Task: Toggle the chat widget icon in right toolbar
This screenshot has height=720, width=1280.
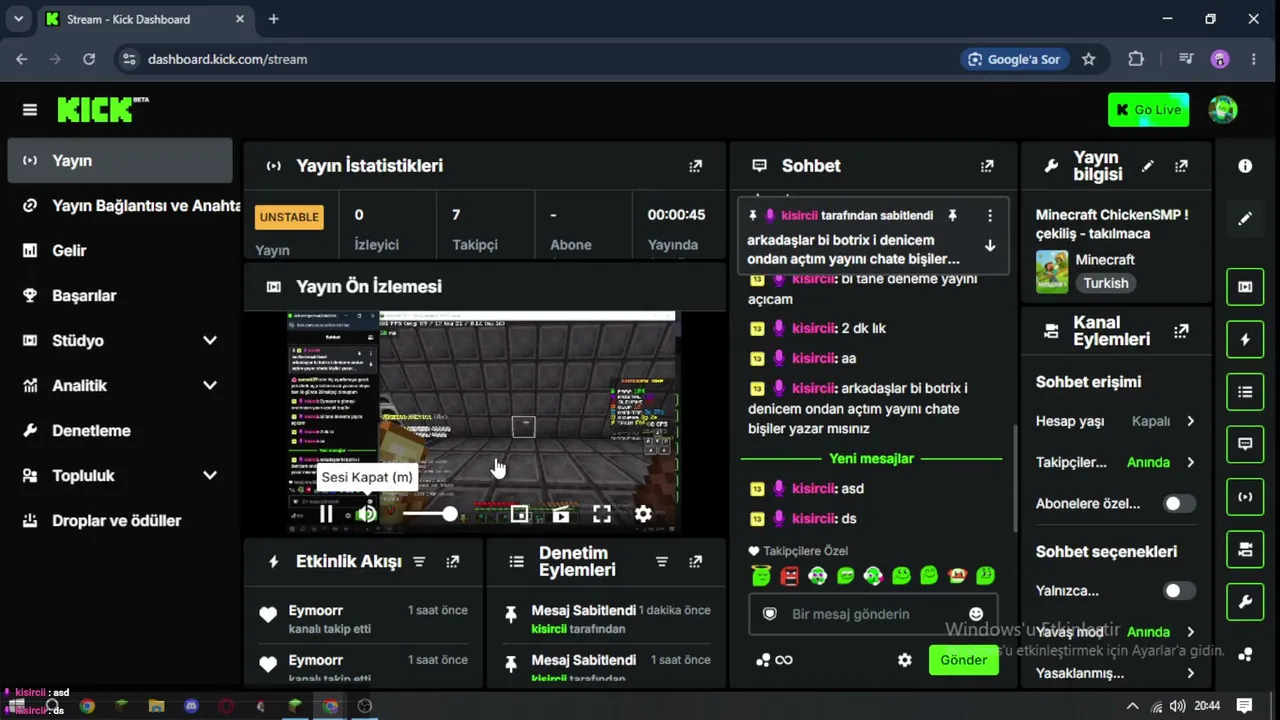Action: click(1245, 444)
